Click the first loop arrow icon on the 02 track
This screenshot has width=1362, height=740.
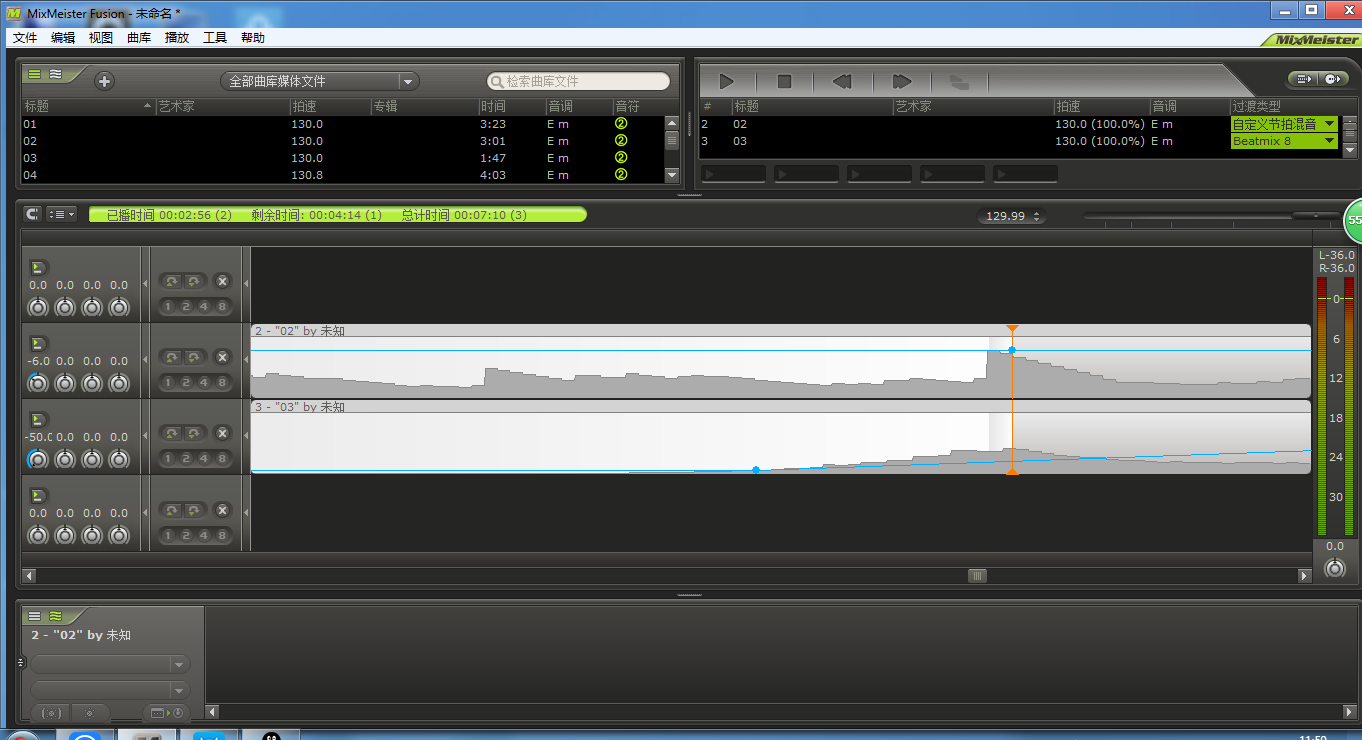coord(172,358)
